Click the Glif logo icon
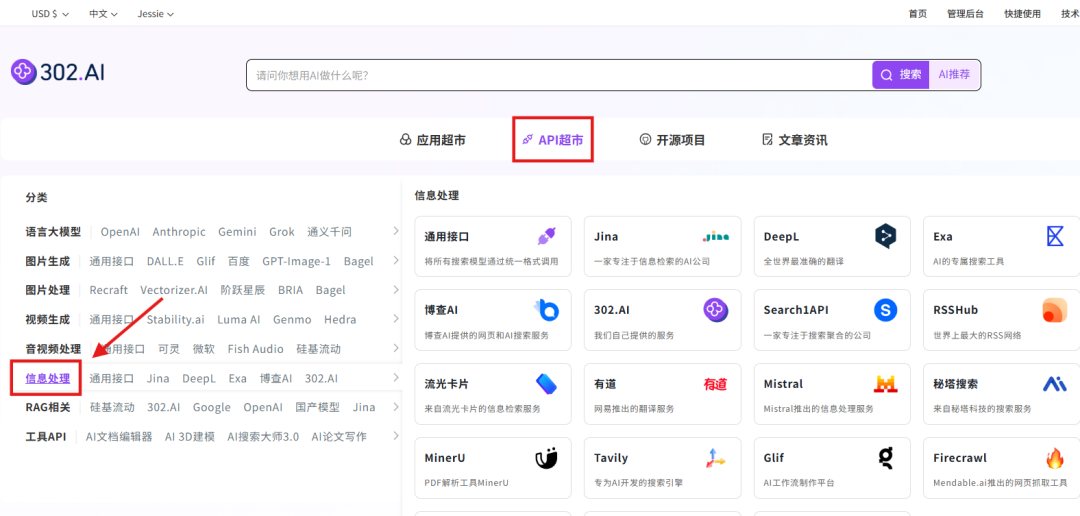This screenshot has width=1080, height=516. click(885, 457)
